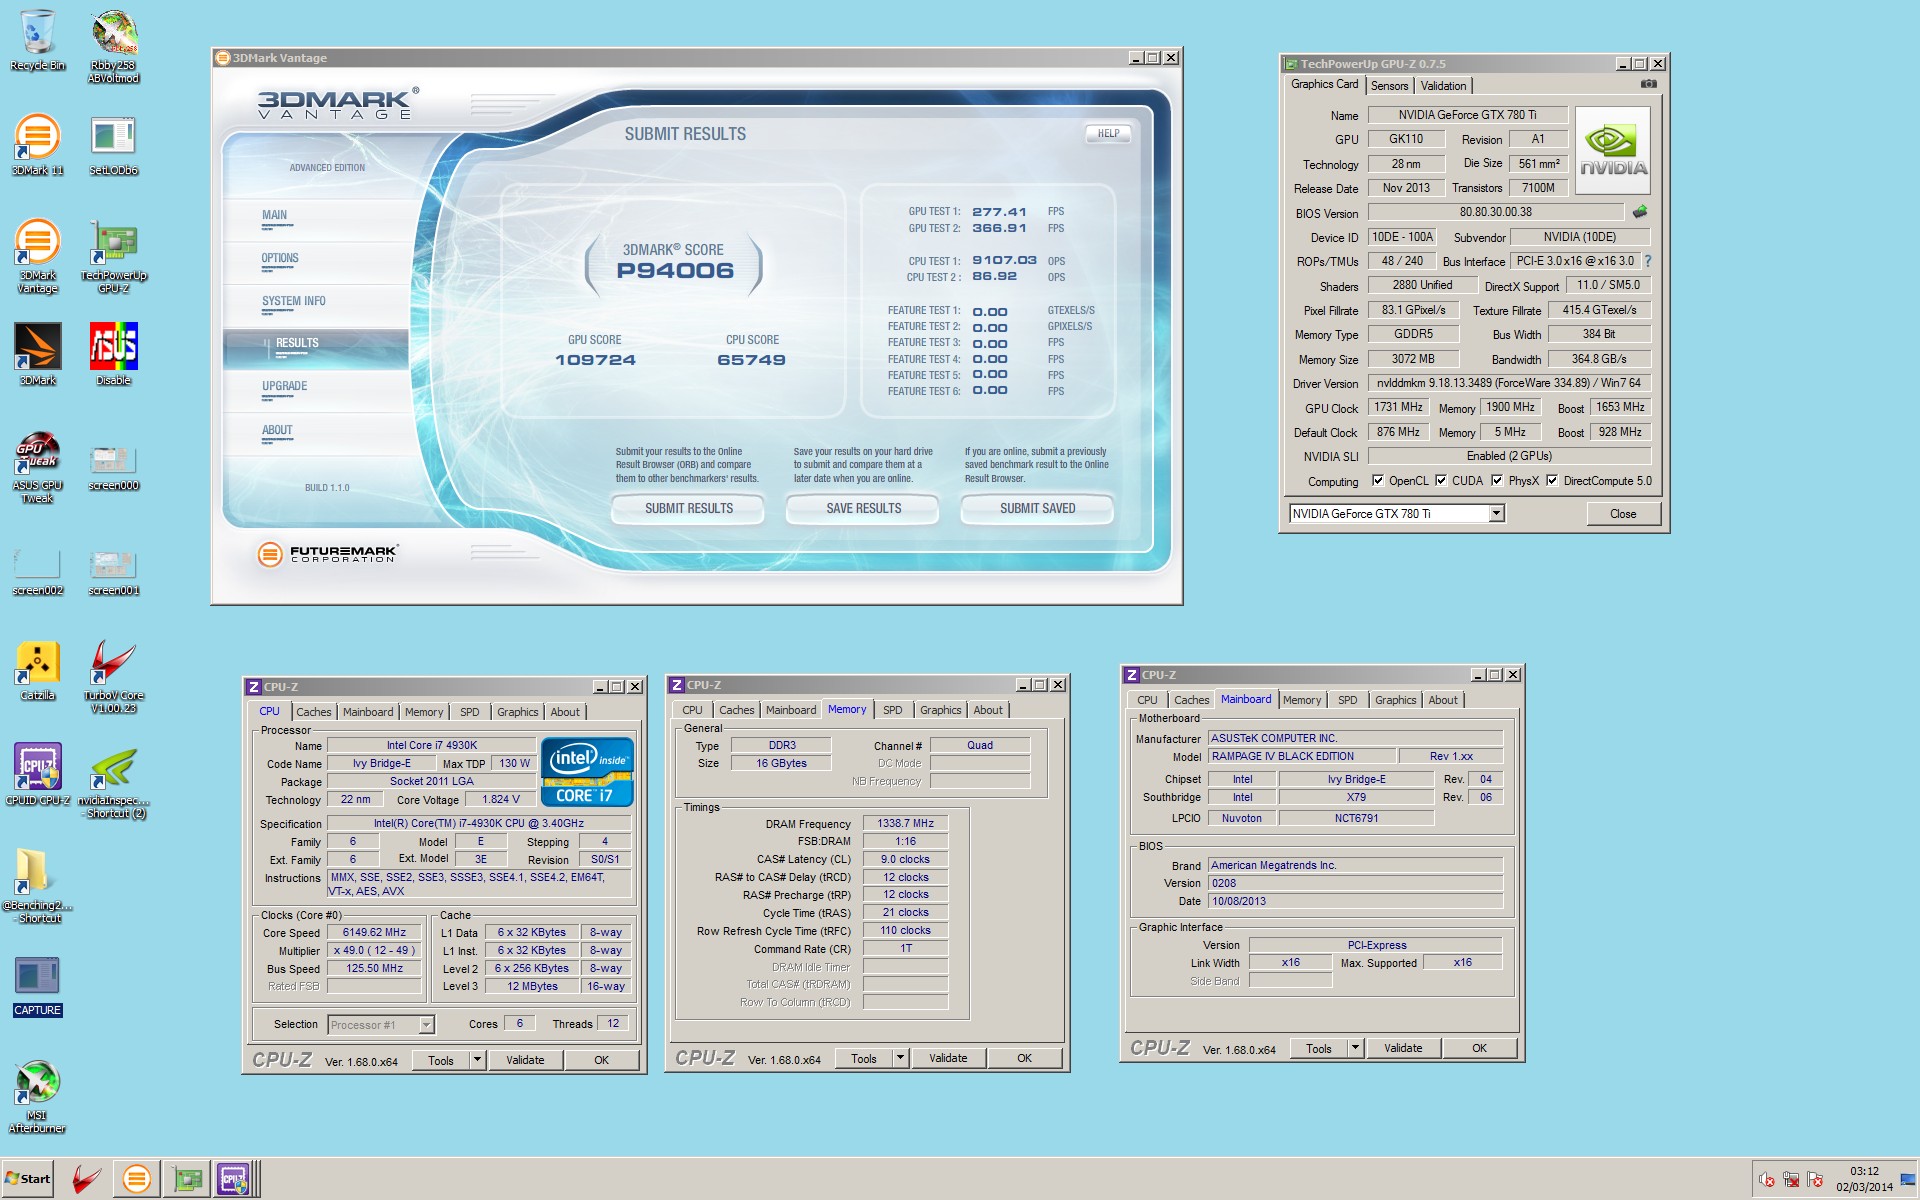
Task: Click the CPU-Z taskbar icon
Action: point(233,1179)
